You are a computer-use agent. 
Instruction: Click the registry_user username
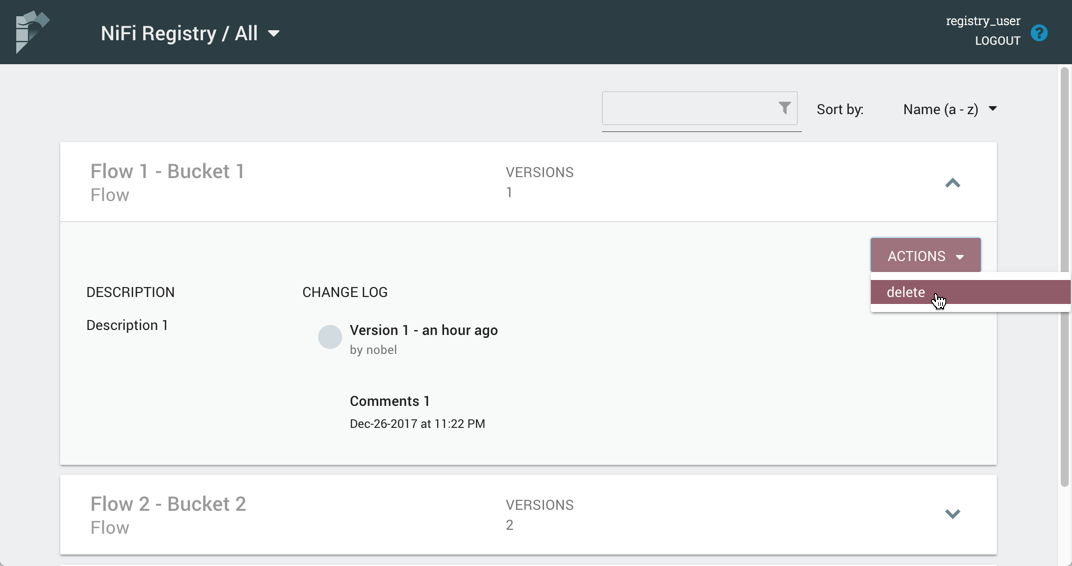pyautogui.click(x=983, y=21)
